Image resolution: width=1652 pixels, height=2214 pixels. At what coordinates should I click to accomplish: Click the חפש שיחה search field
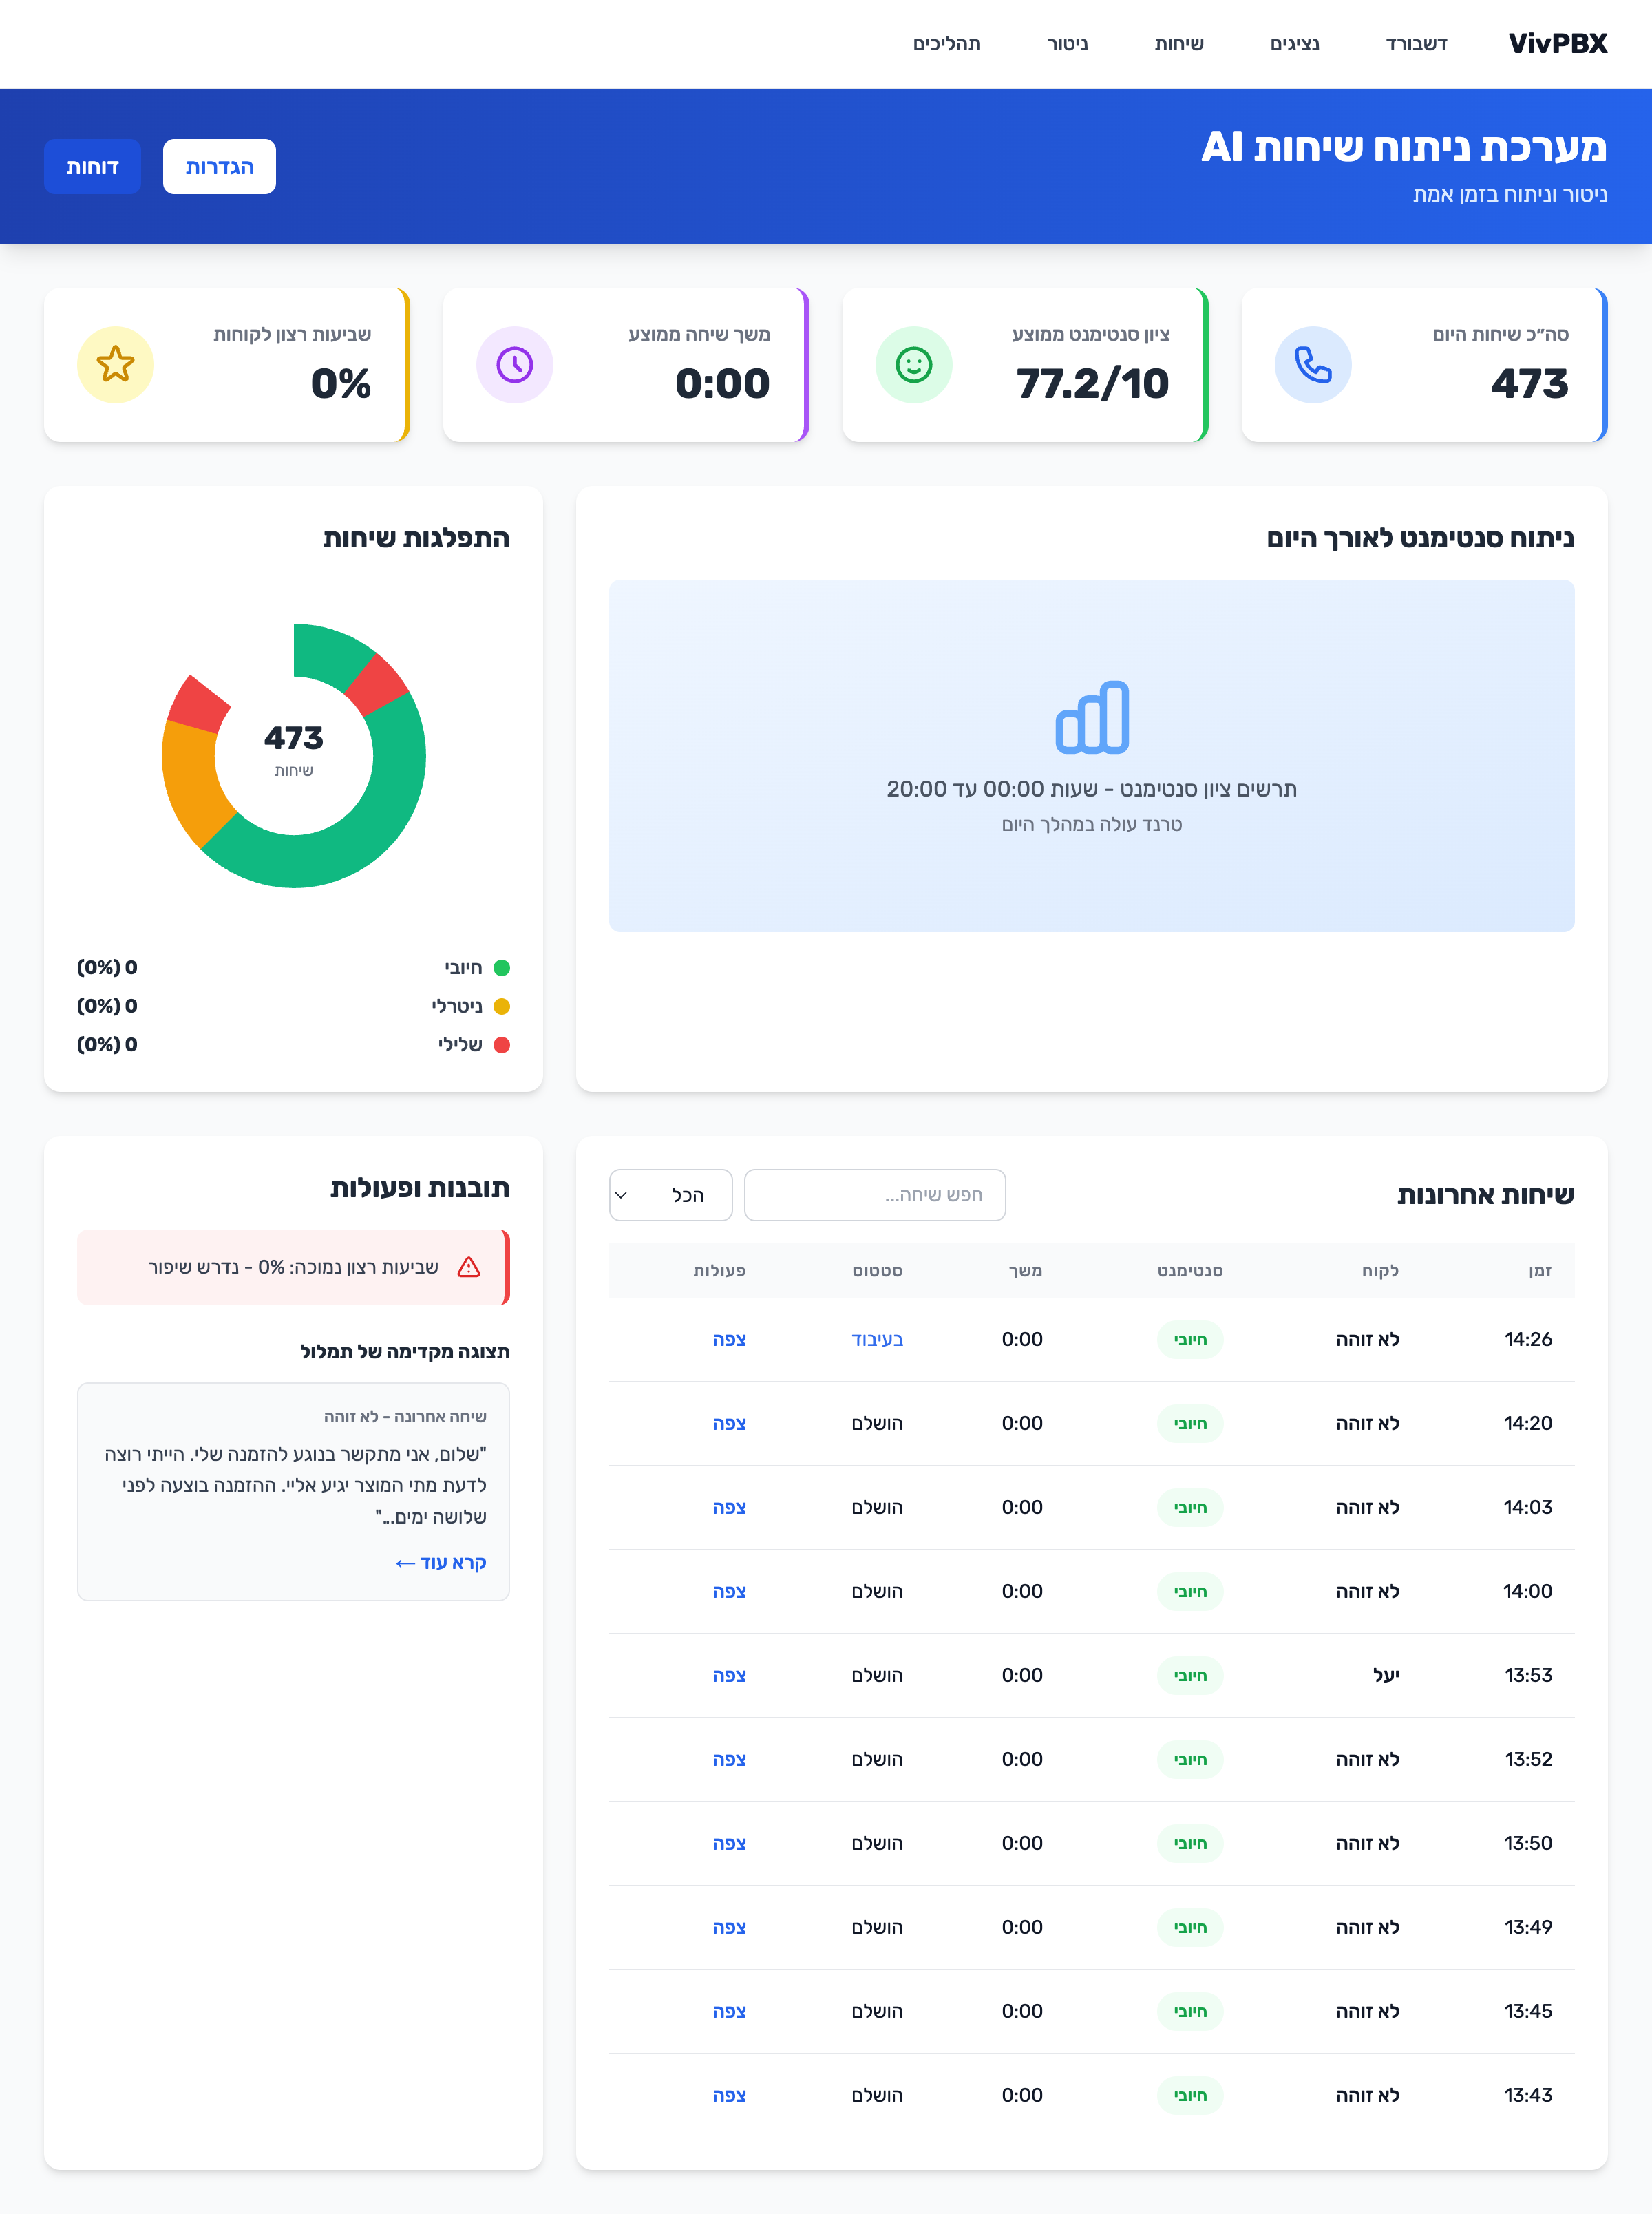pos(875,1195)
